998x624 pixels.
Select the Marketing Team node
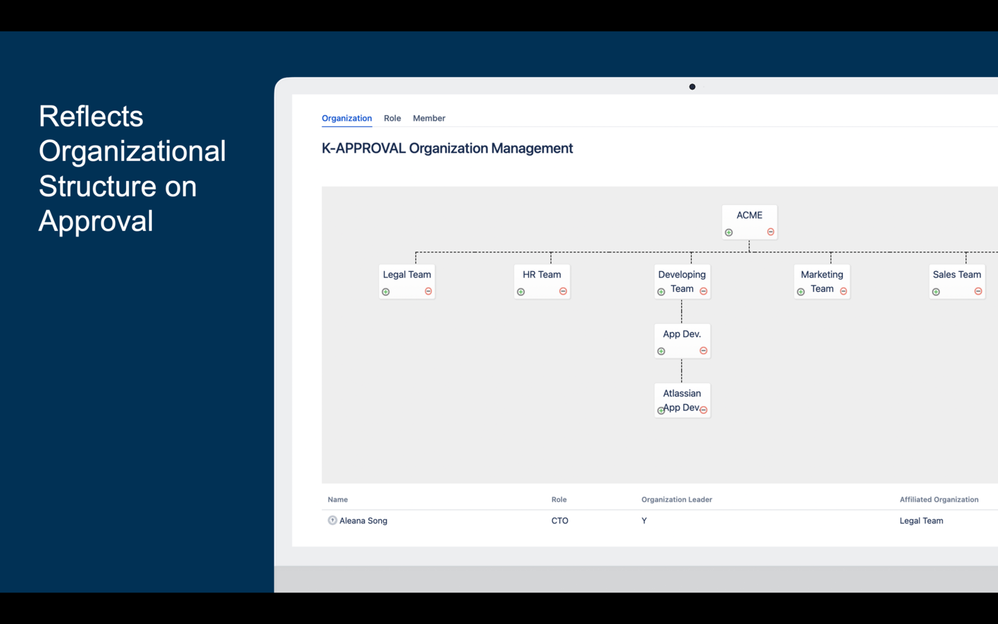[822, 281]
